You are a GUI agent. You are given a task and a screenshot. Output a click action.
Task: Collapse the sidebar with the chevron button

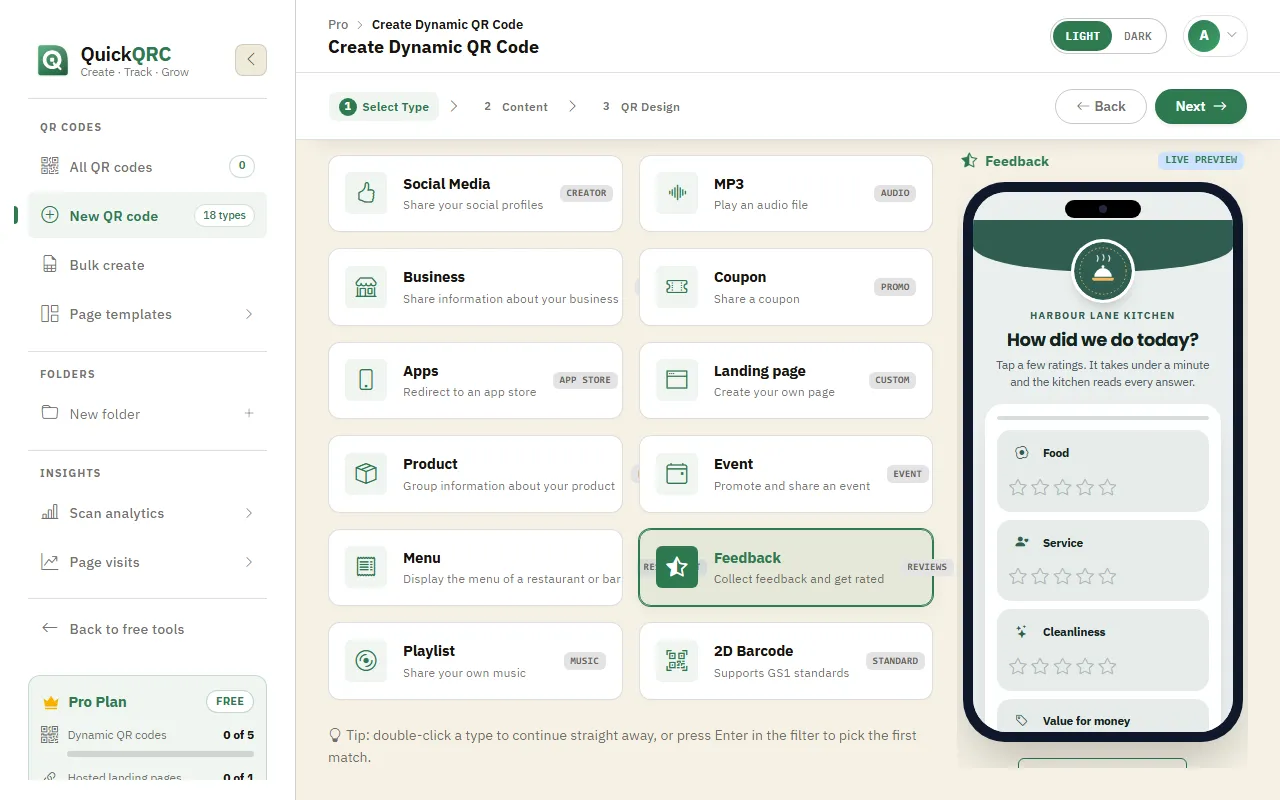(251, 60)
